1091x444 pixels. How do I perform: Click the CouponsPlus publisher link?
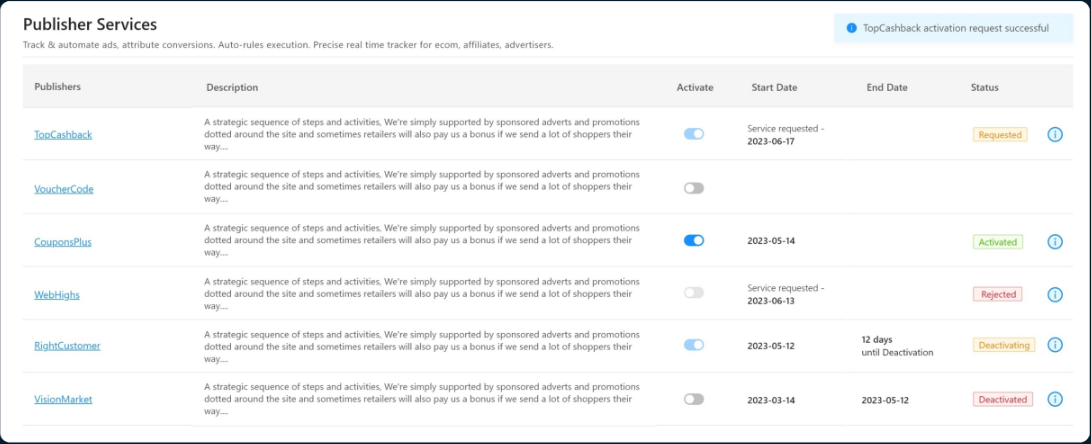click(63, 242)
